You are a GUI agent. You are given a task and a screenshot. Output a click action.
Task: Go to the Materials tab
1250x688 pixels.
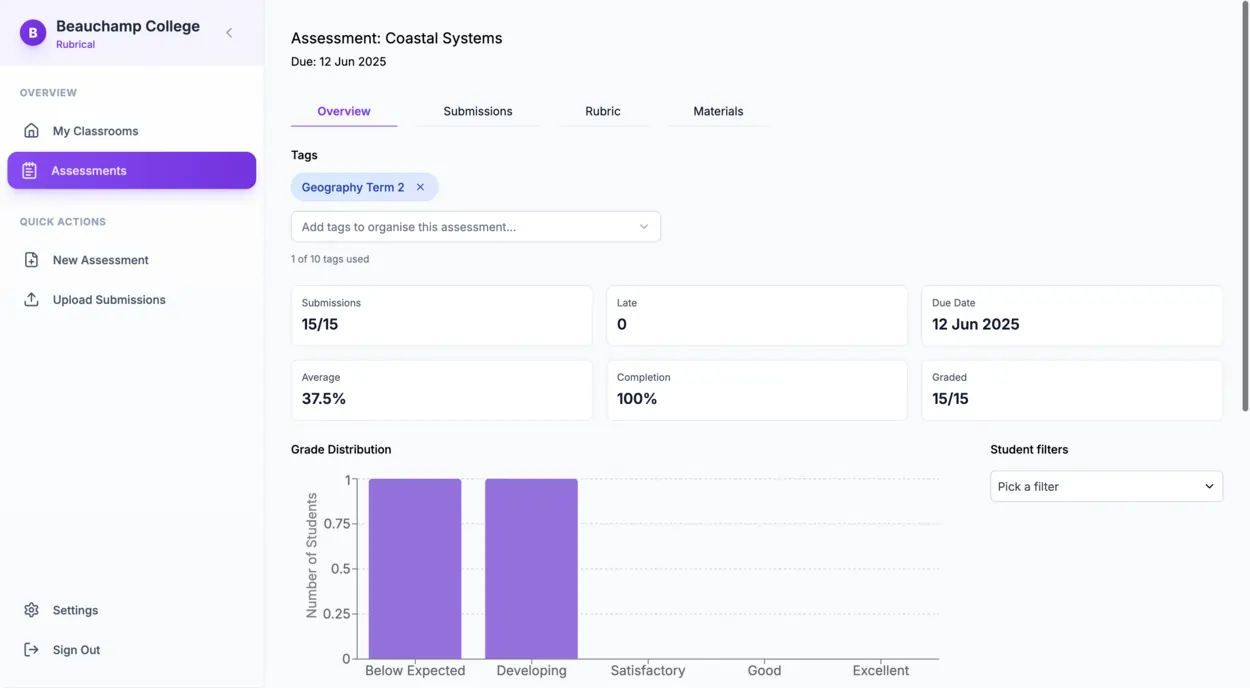(x=717, y=111)
